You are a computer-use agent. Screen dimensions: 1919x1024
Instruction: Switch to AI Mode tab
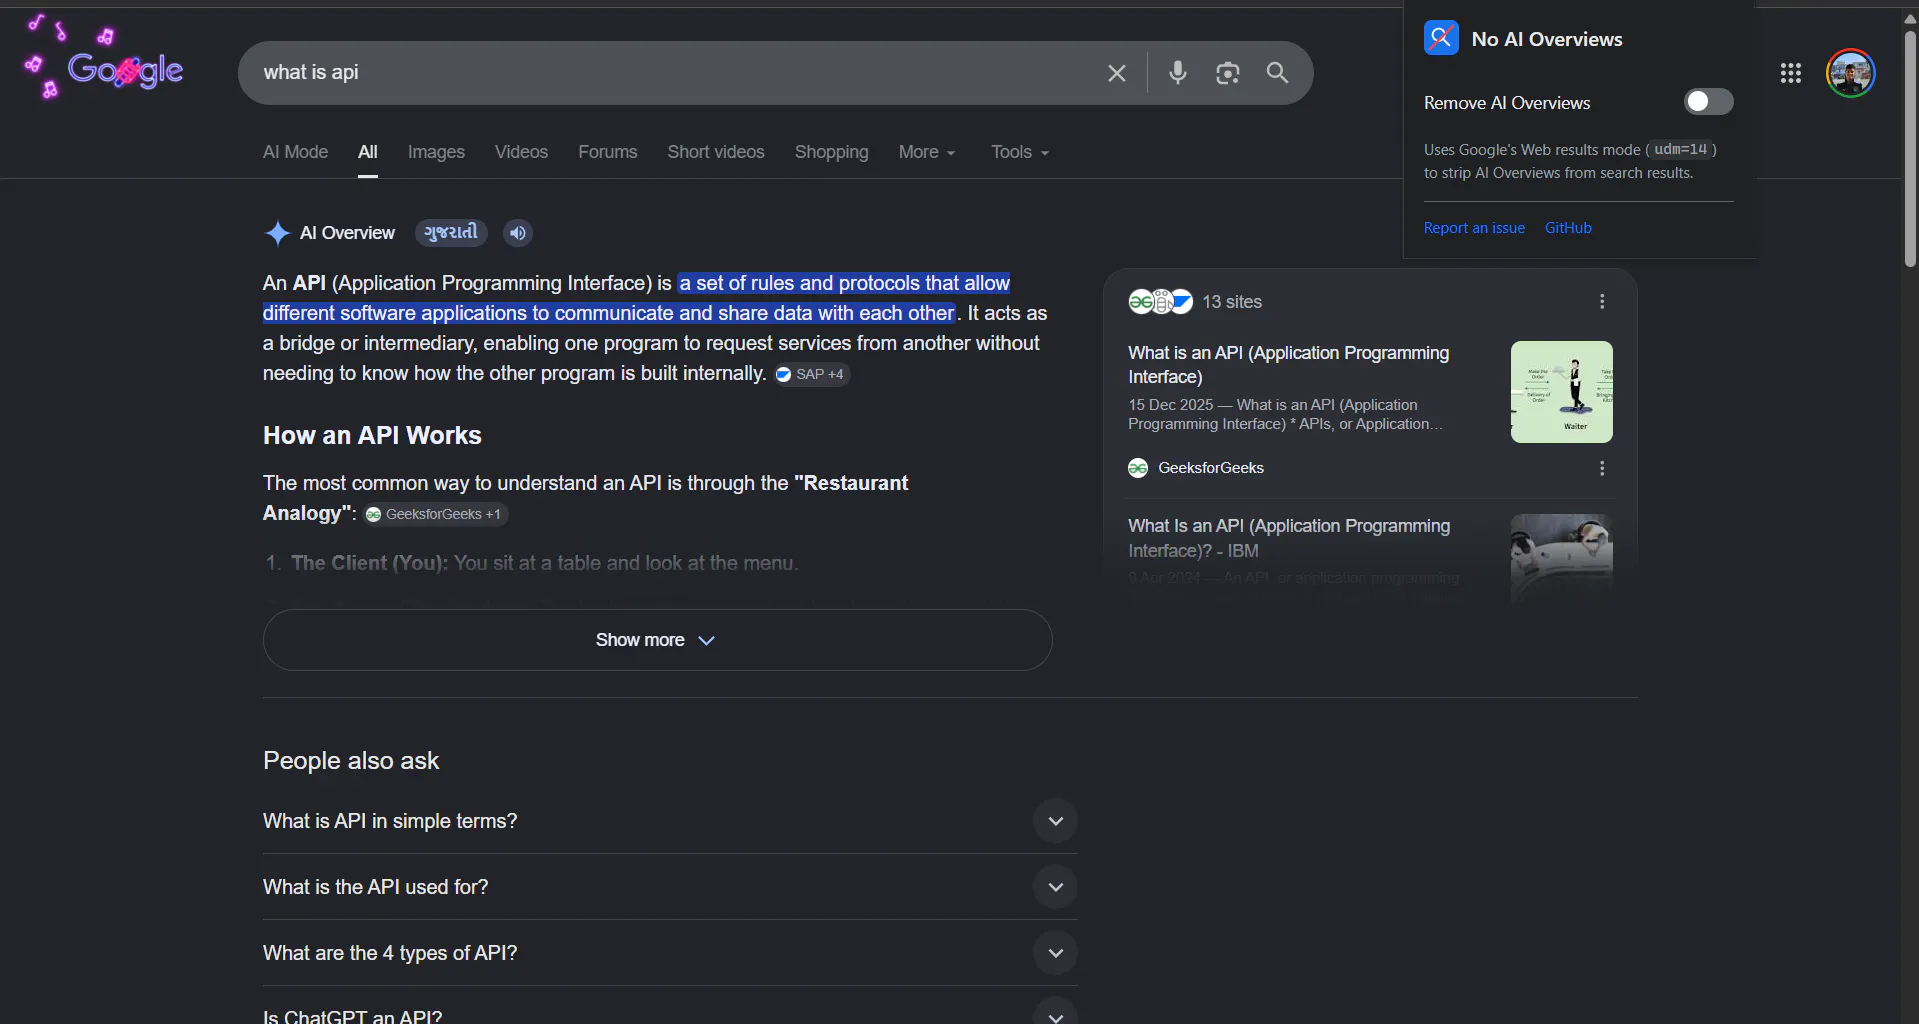click(295, 152)
